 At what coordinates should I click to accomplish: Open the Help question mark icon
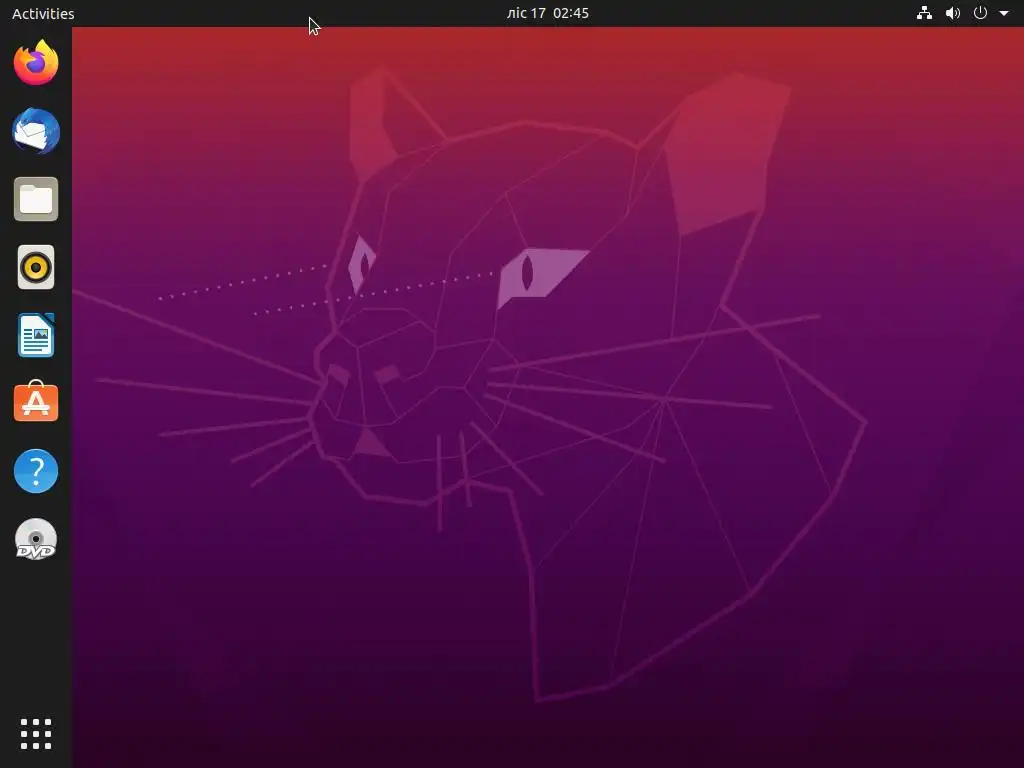(36, 471)
